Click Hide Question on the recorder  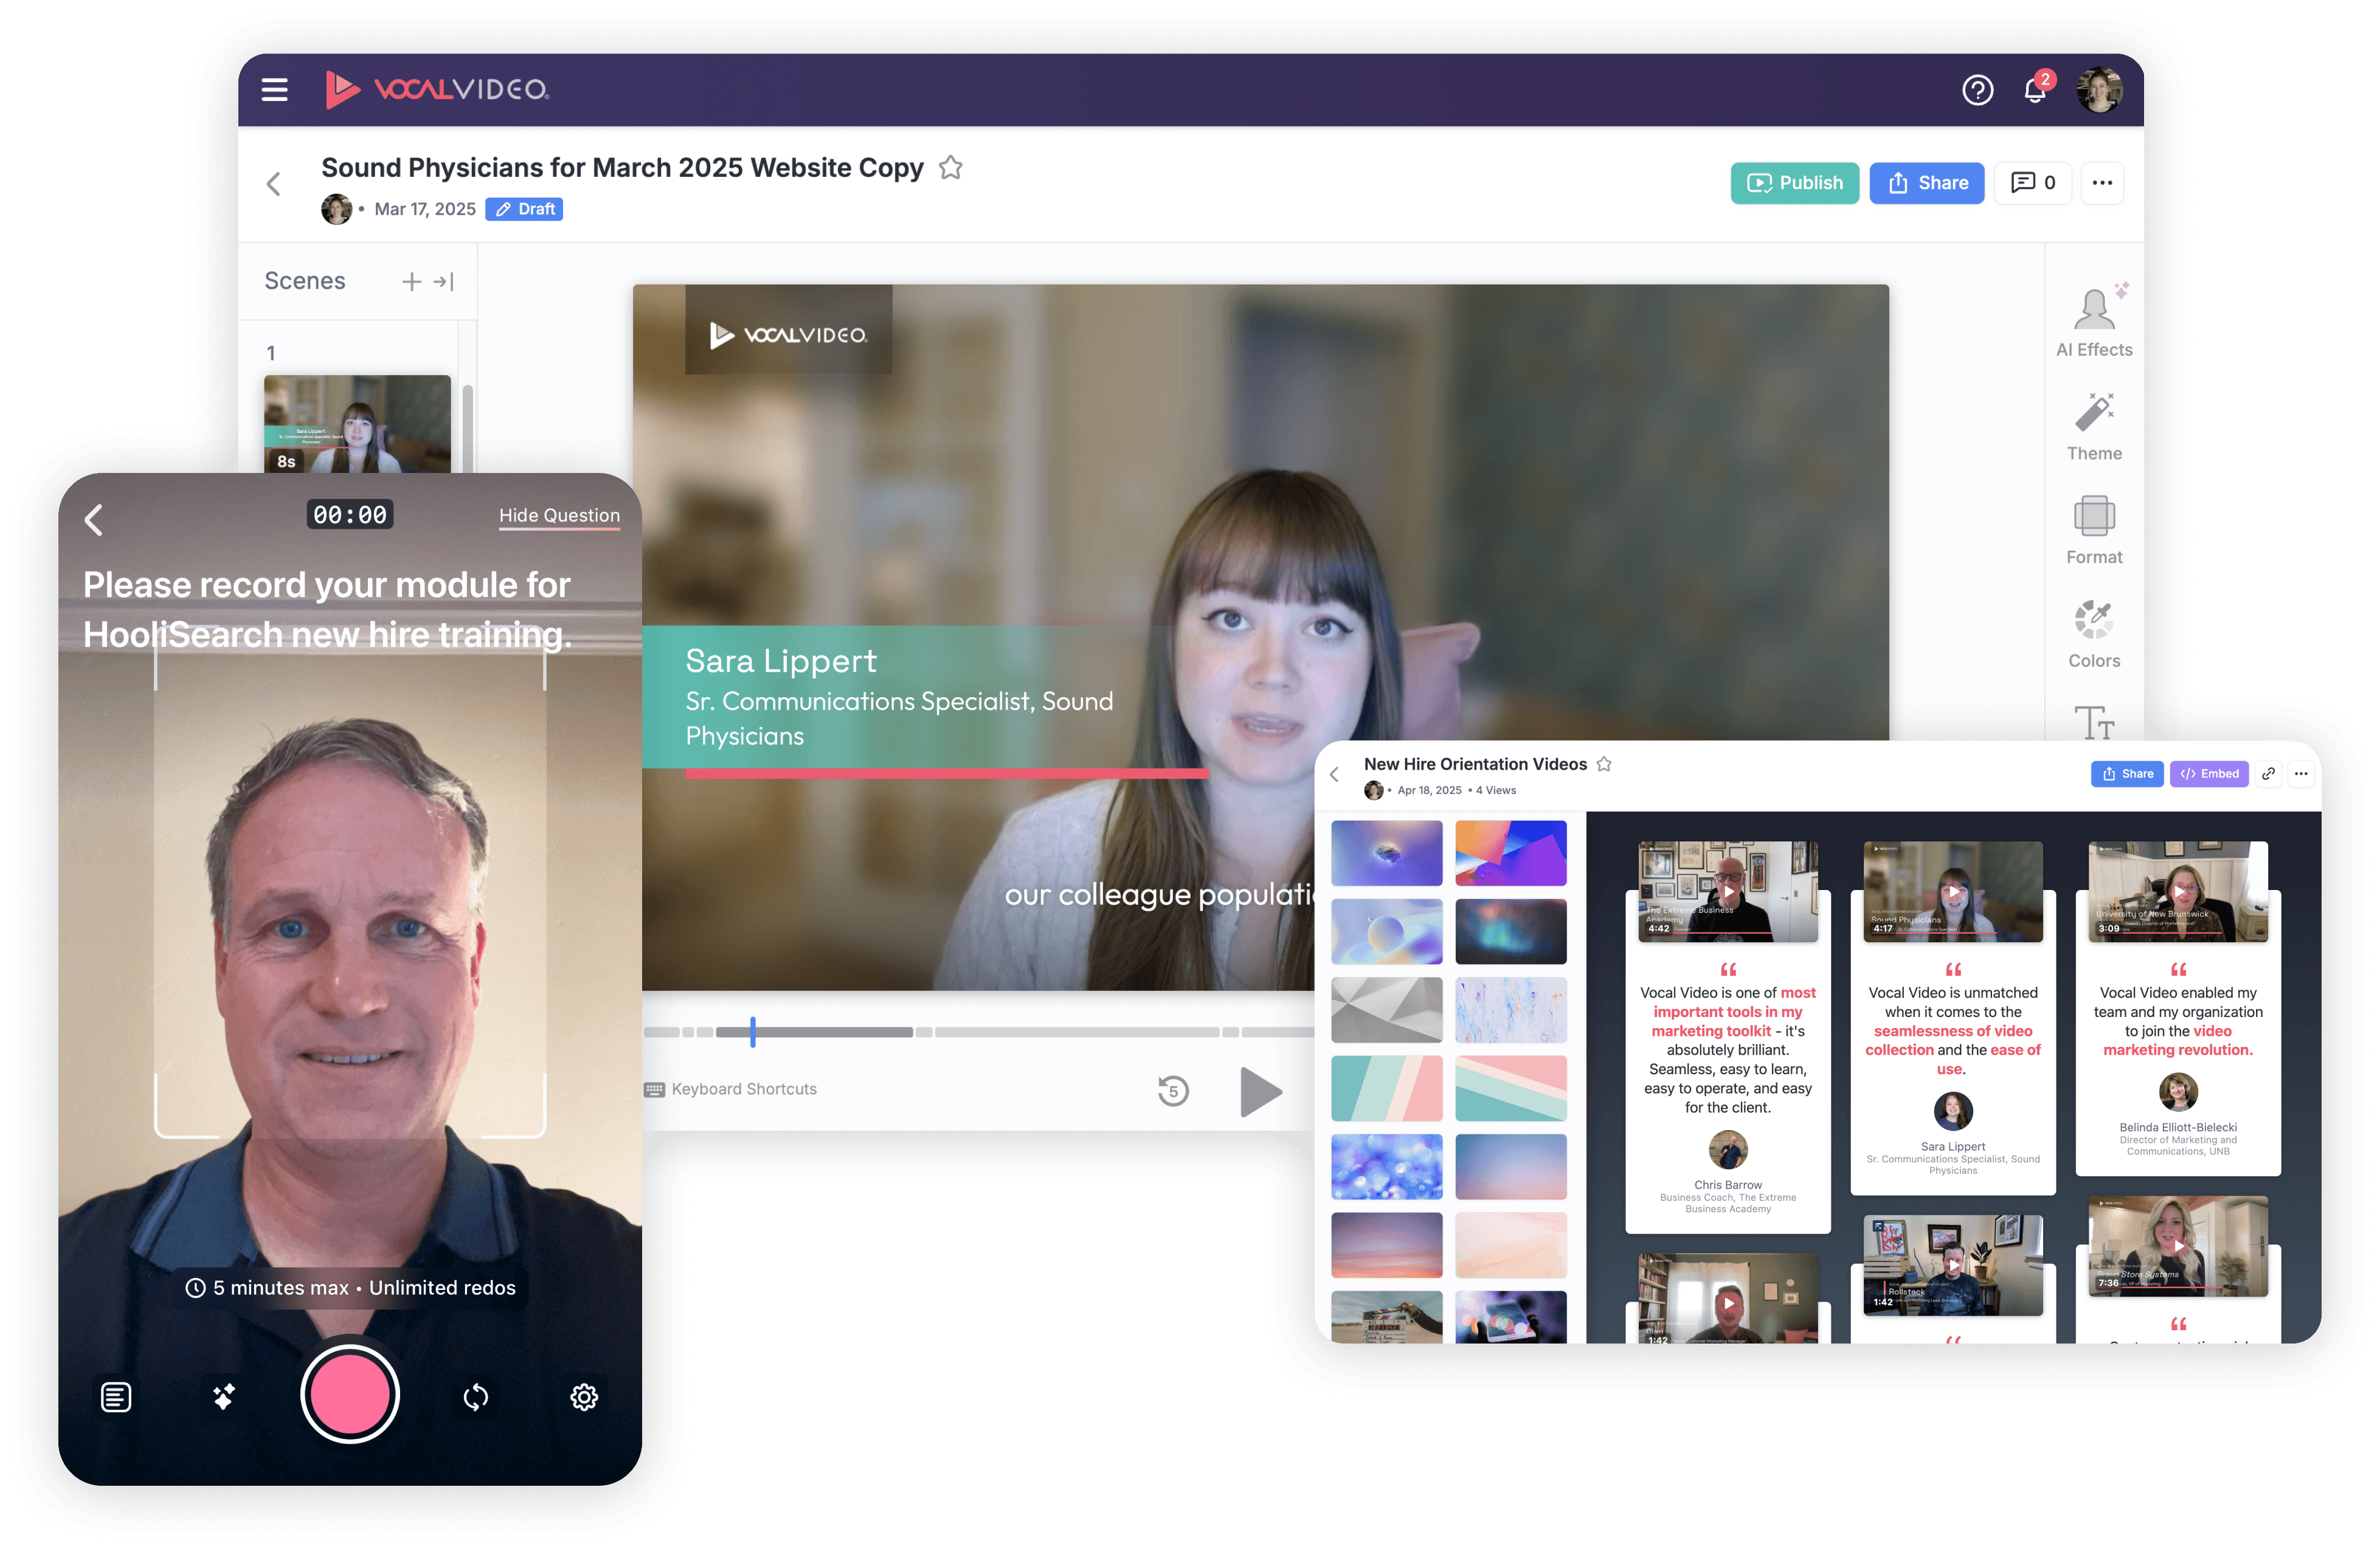559,516
